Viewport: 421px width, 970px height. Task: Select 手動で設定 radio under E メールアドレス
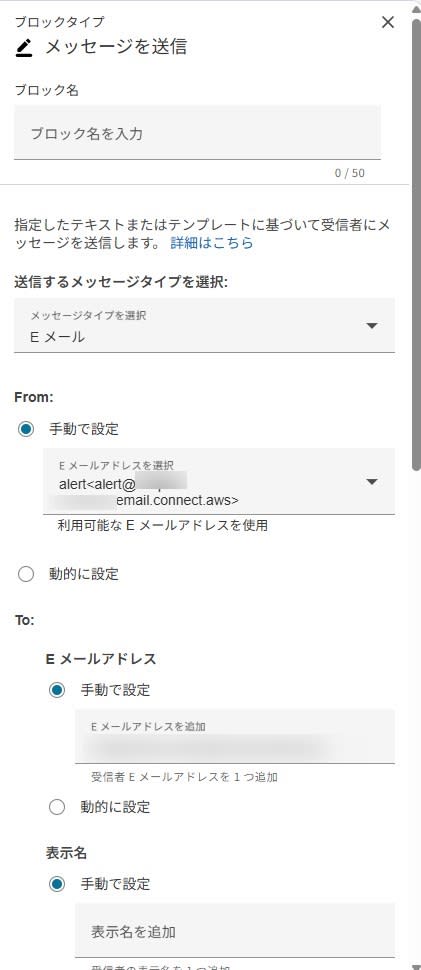pos(57,690)
